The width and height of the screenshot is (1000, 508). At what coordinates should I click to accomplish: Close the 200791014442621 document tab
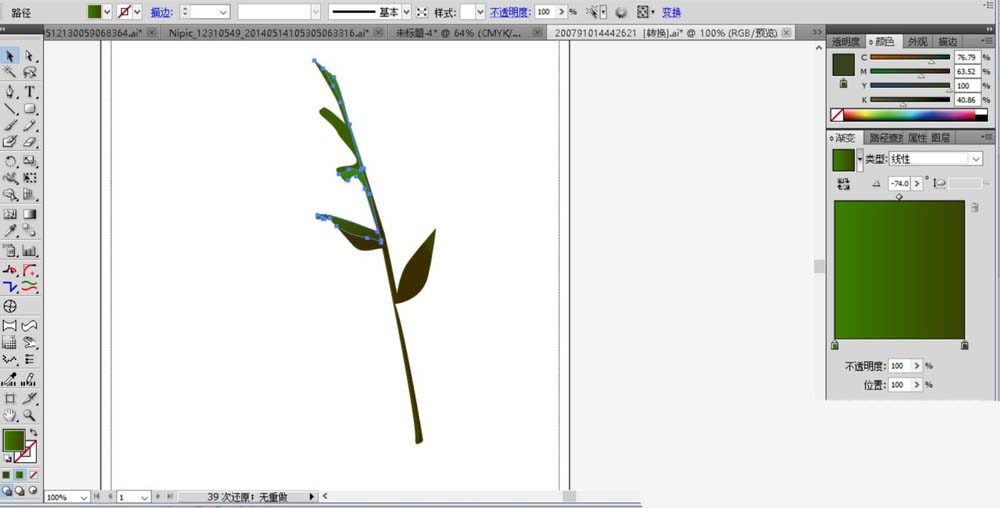click(786, 32)
